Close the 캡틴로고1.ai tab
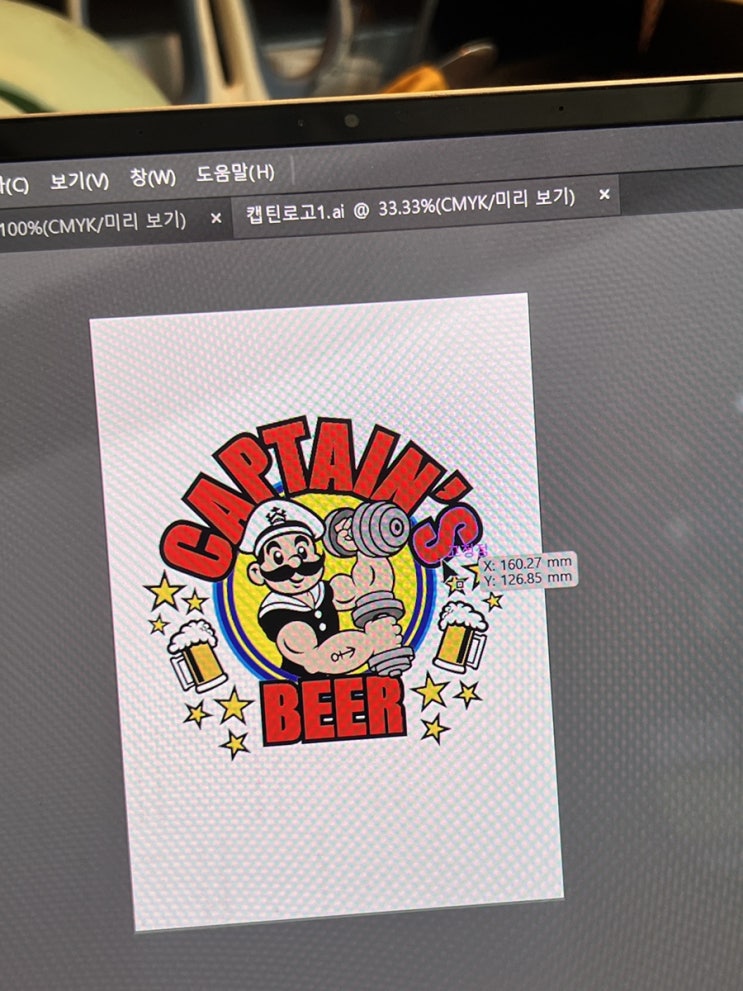 (x=605, y=194)
